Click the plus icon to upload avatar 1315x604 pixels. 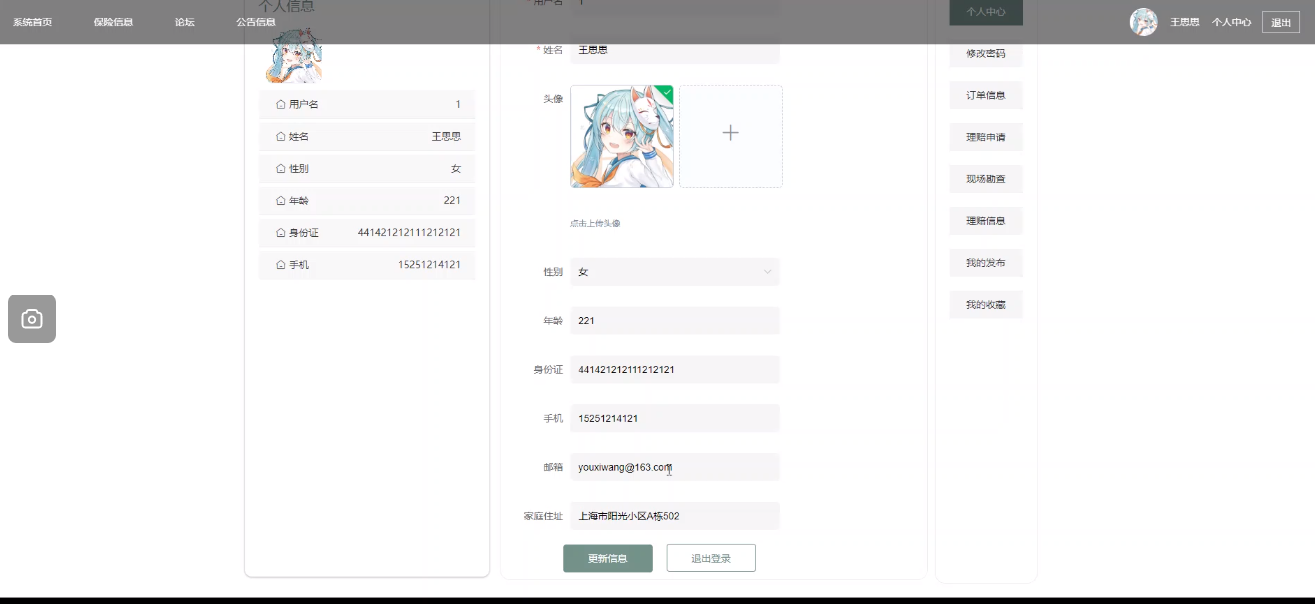click(730, 132)
